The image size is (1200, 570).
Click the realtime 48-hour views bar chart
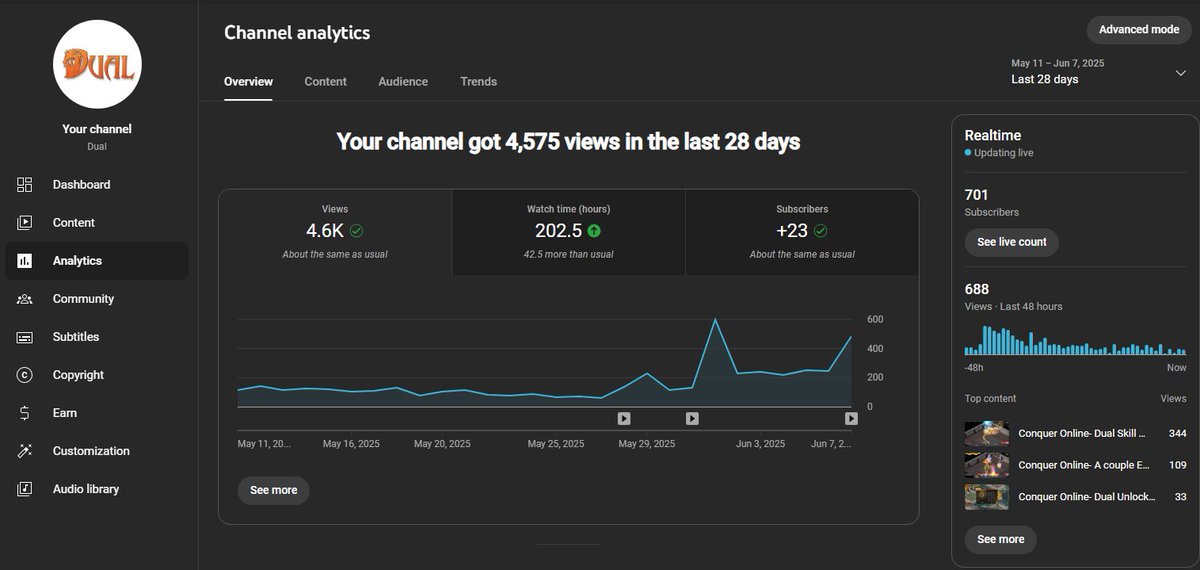(1075, 340)
